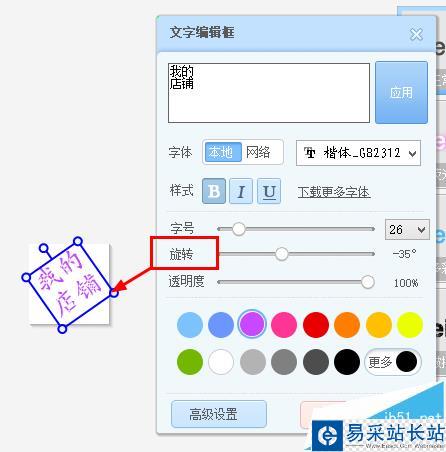
Task: Pick the medium blue color swatch
Action: [x=221, y=325]
